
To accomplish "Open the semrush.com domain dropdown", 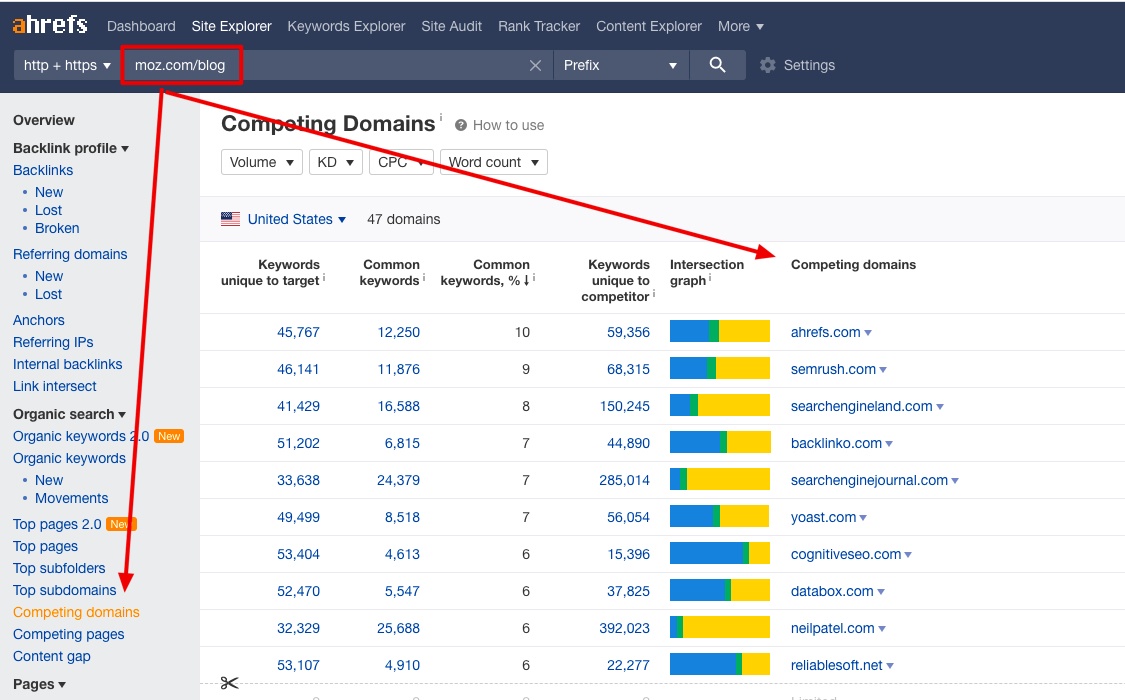I will [x=883, y=370].
